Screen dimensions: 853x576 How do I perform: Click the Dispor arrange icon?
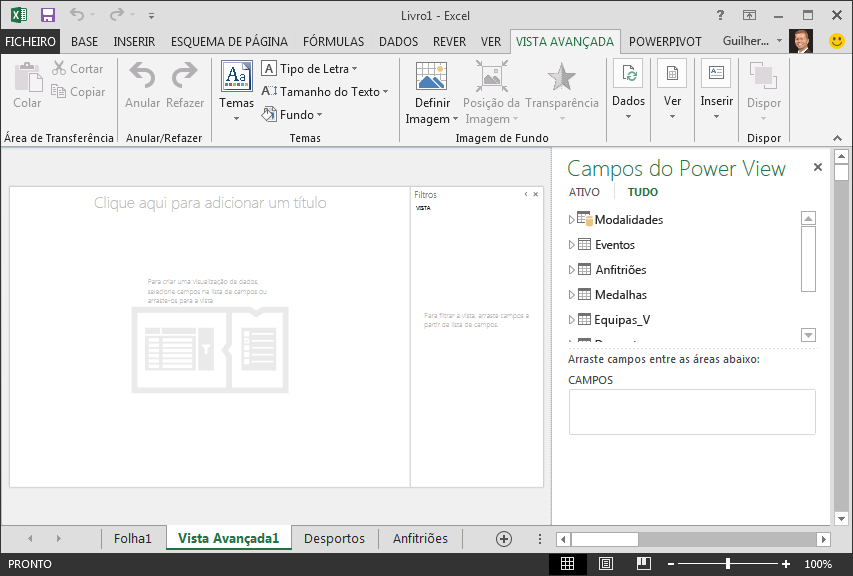click(x=764, y=76)
